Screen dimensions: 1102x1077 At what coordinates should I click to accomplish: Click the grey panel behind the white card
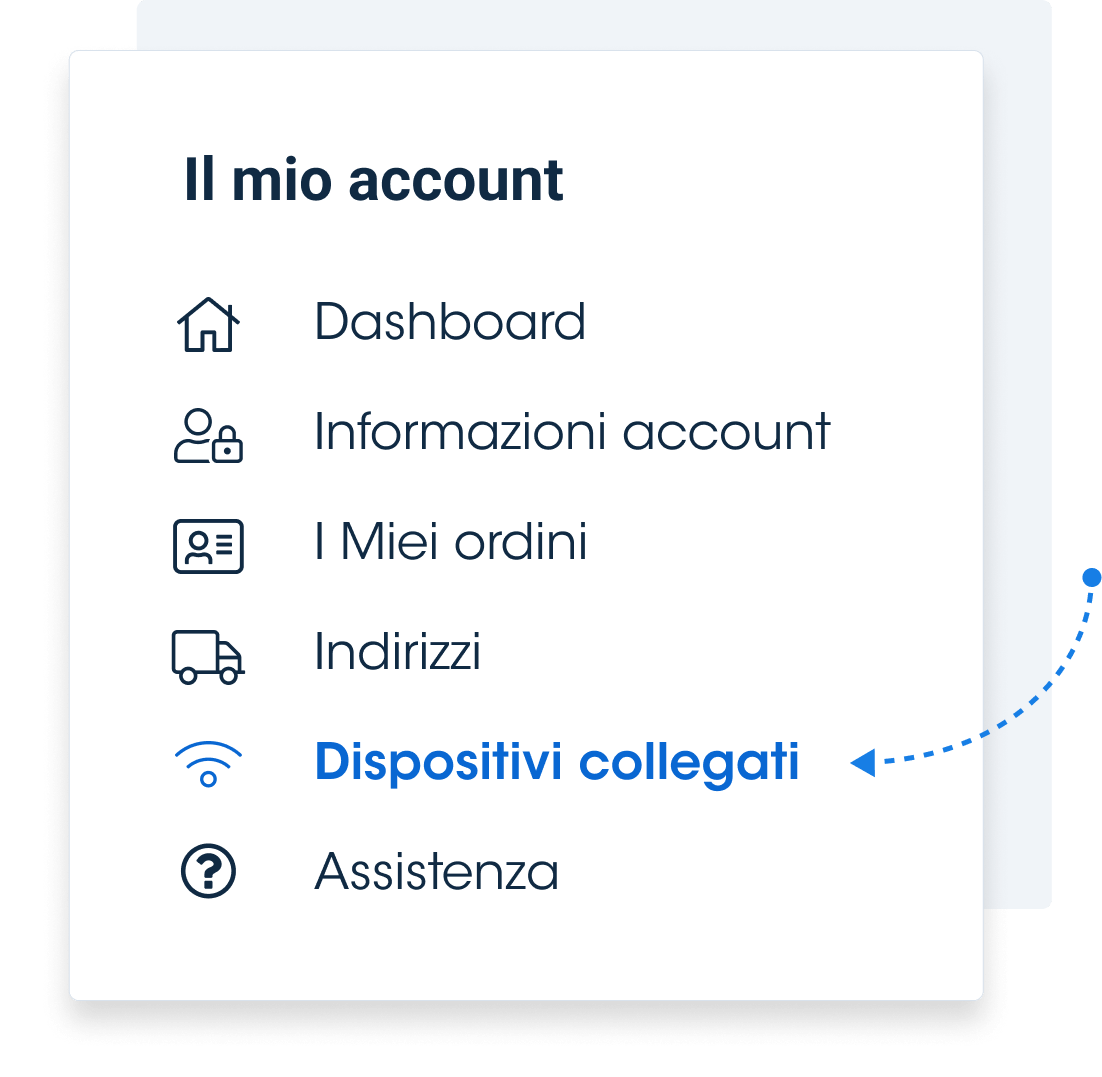[1018, 422]
